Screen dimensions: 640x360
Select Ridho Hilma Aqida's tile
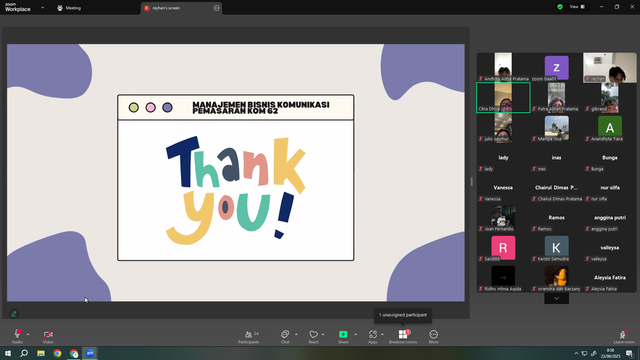pyautogui.click(x=503, y=278)
